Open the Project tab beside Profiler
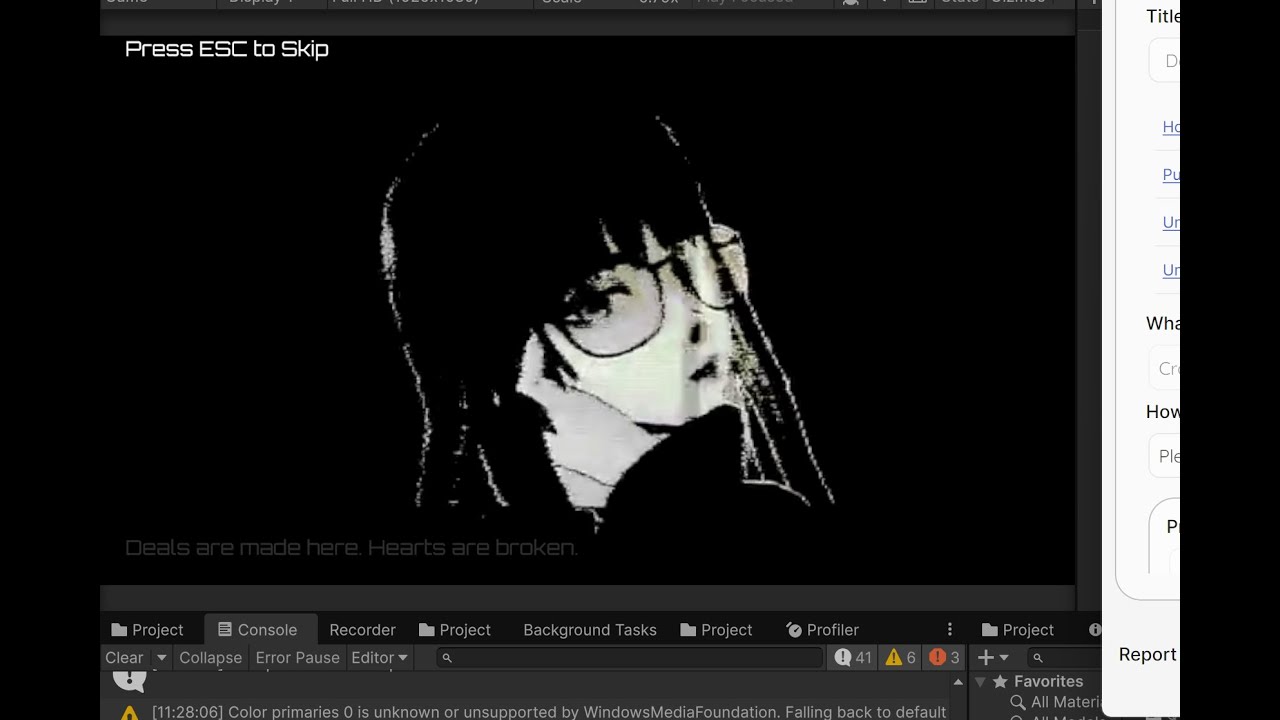Viewport: 1280px width, 720px height. (716, 630)
